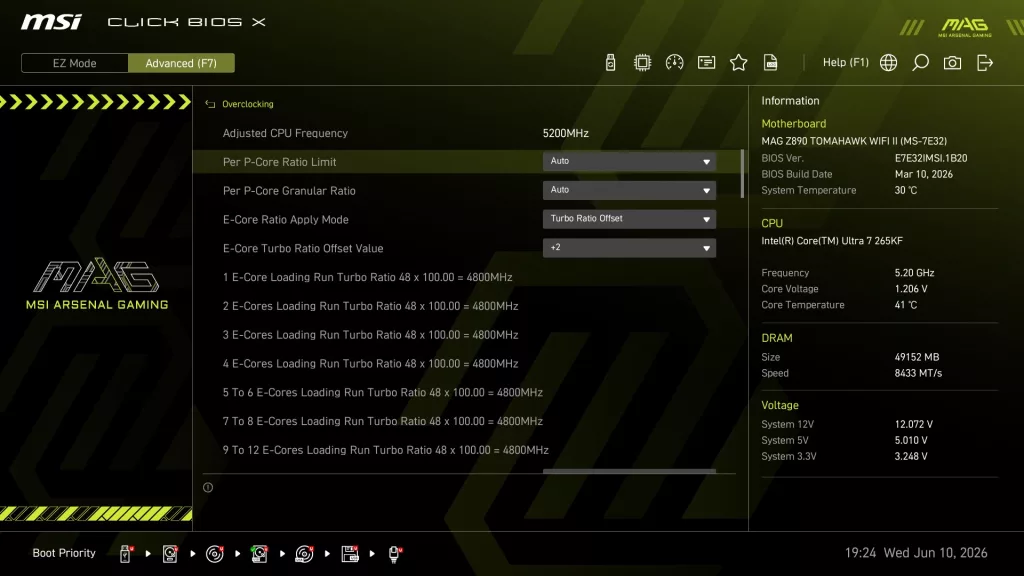
Task: Select the USB CD/DVD boot device icon
Action: click(x=304, y=554)
